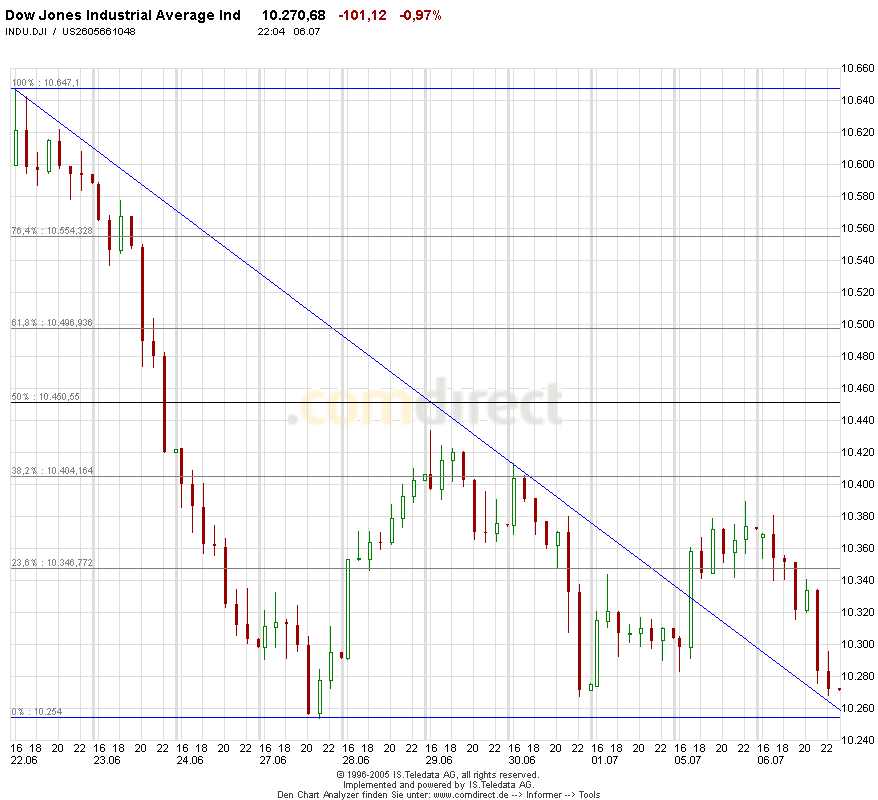Select the index value 10.270,68
This screenshot has width=878, height=800.
click(x=293, y=15)
